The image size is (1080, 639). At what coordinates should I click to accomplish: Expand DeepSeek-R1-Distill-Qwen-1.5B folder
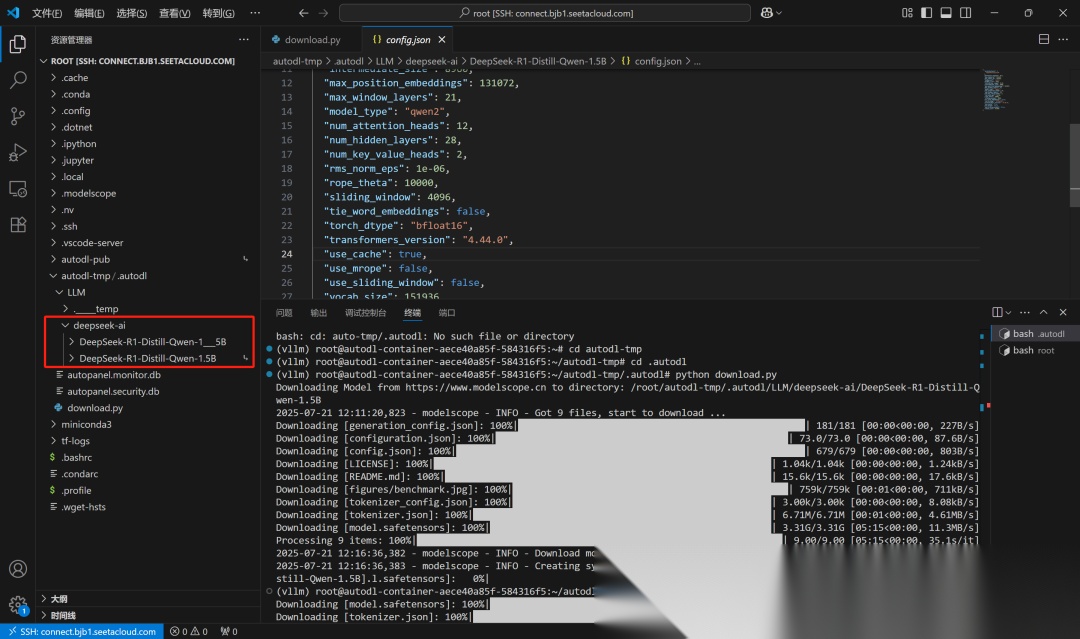(148, 359)
